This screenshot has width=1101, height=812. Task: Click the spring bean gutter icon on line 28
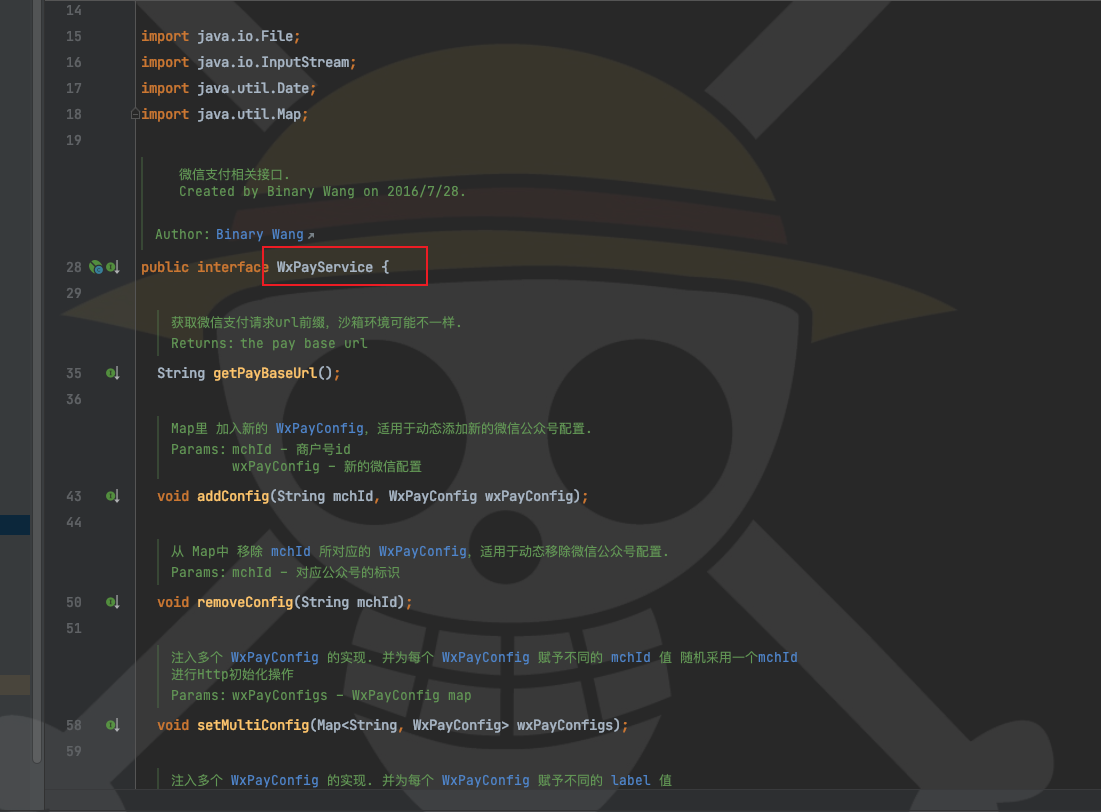tap(95, 267)
